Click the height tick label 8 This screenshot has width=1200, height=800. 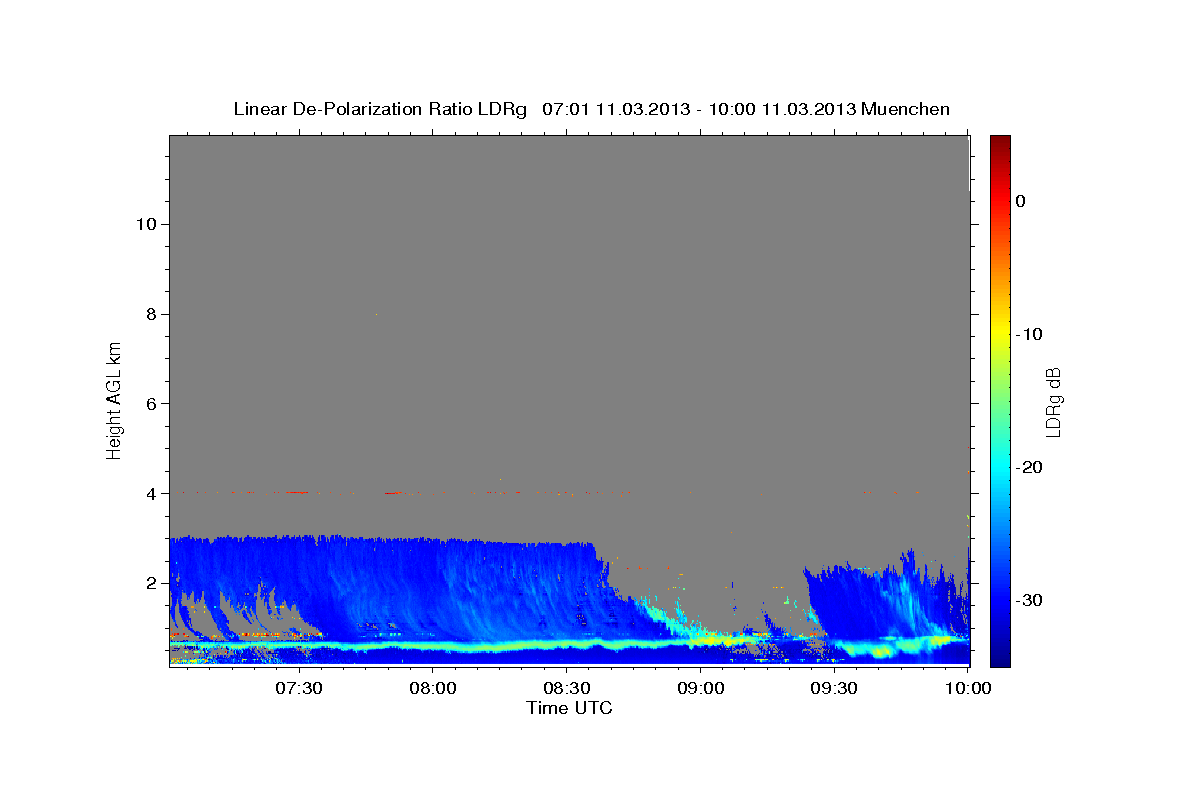[x=150, y=314]
